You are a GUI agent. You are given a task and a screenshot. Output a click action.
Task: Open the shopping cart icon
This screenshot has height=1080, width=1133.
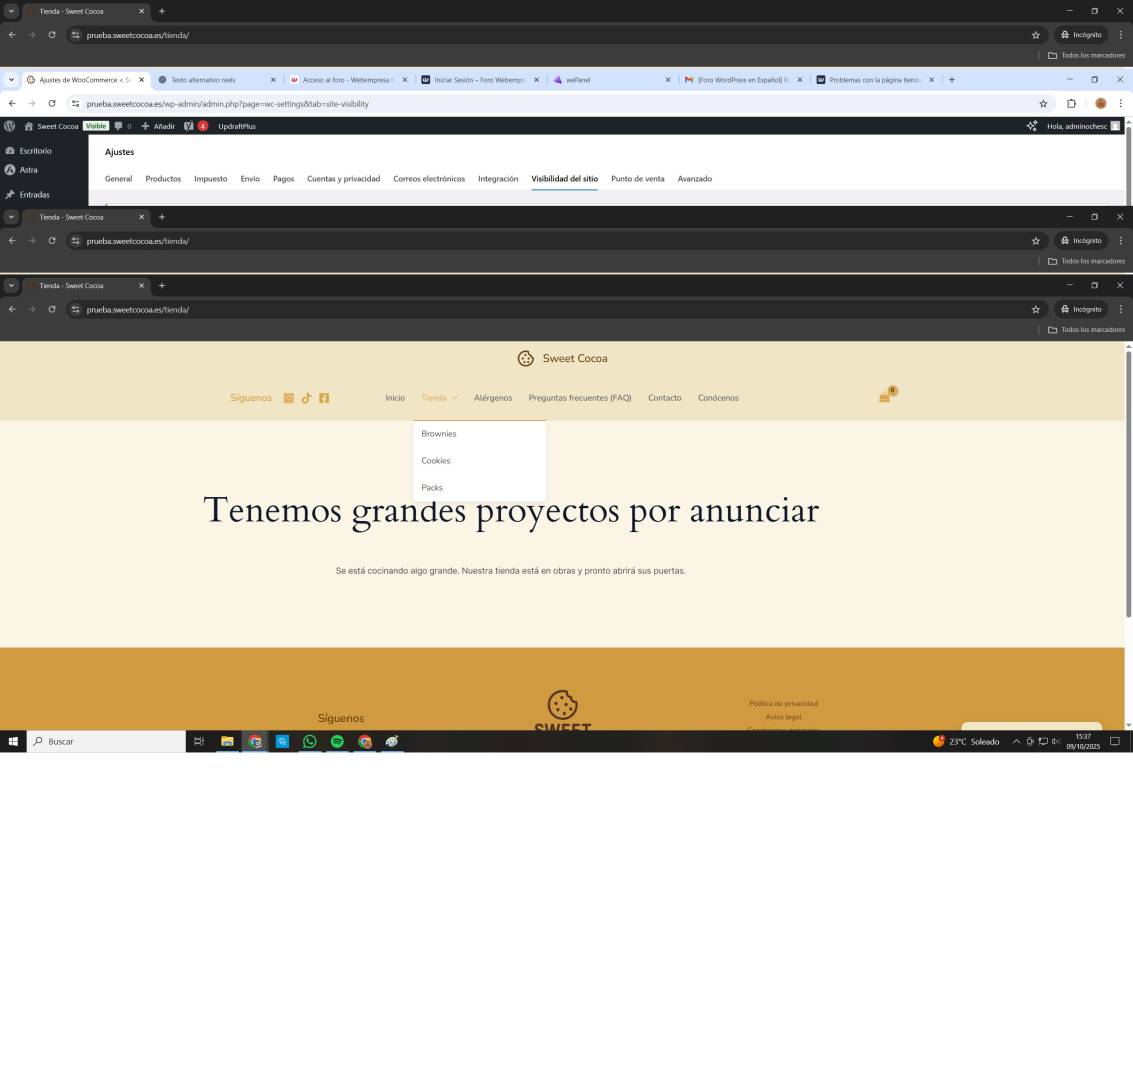884,397
